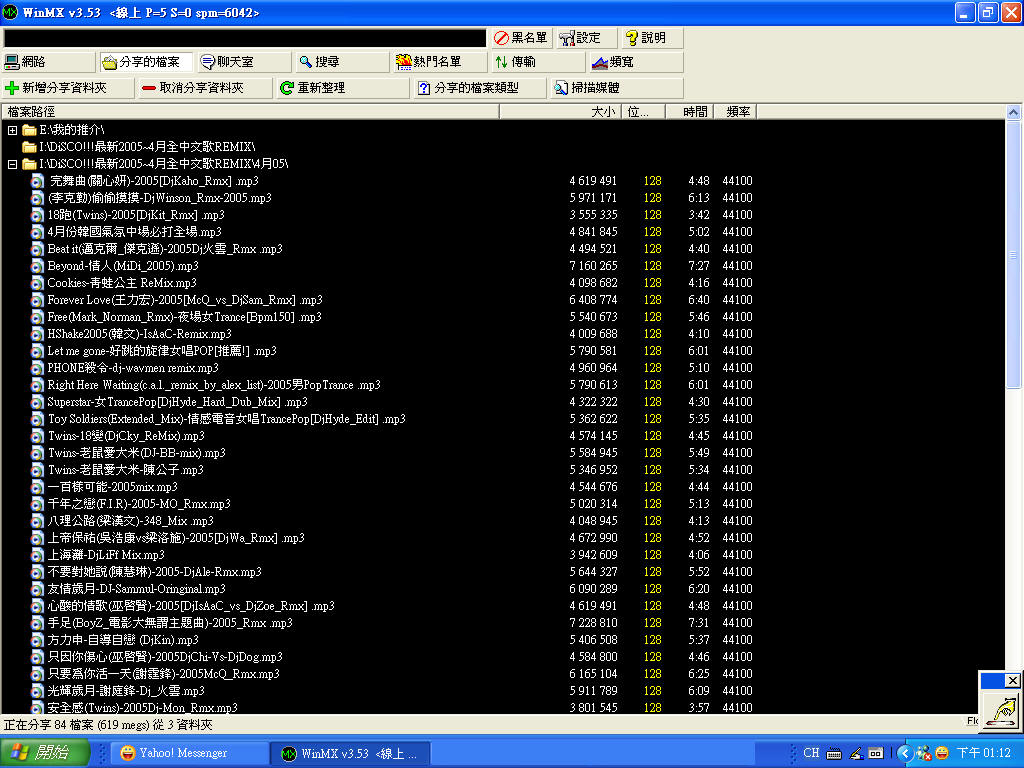The width and height of the screenshot is (1024, 768).
Task: Switch to the 網路 network tab
Action: tap(49, 62)
